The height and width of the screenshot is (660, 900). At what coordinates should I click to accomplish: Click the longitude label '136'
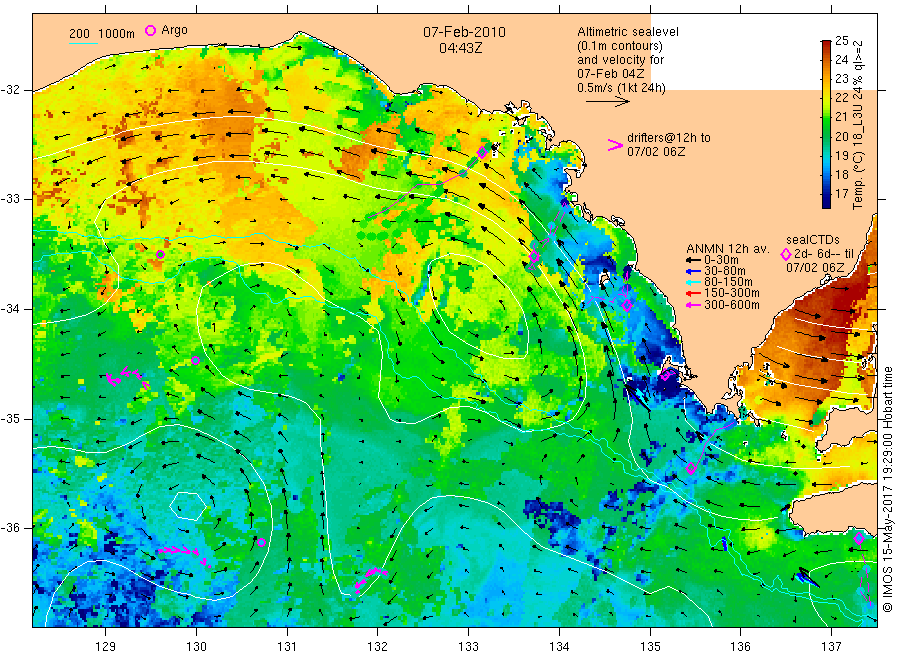tap(740, 647)
